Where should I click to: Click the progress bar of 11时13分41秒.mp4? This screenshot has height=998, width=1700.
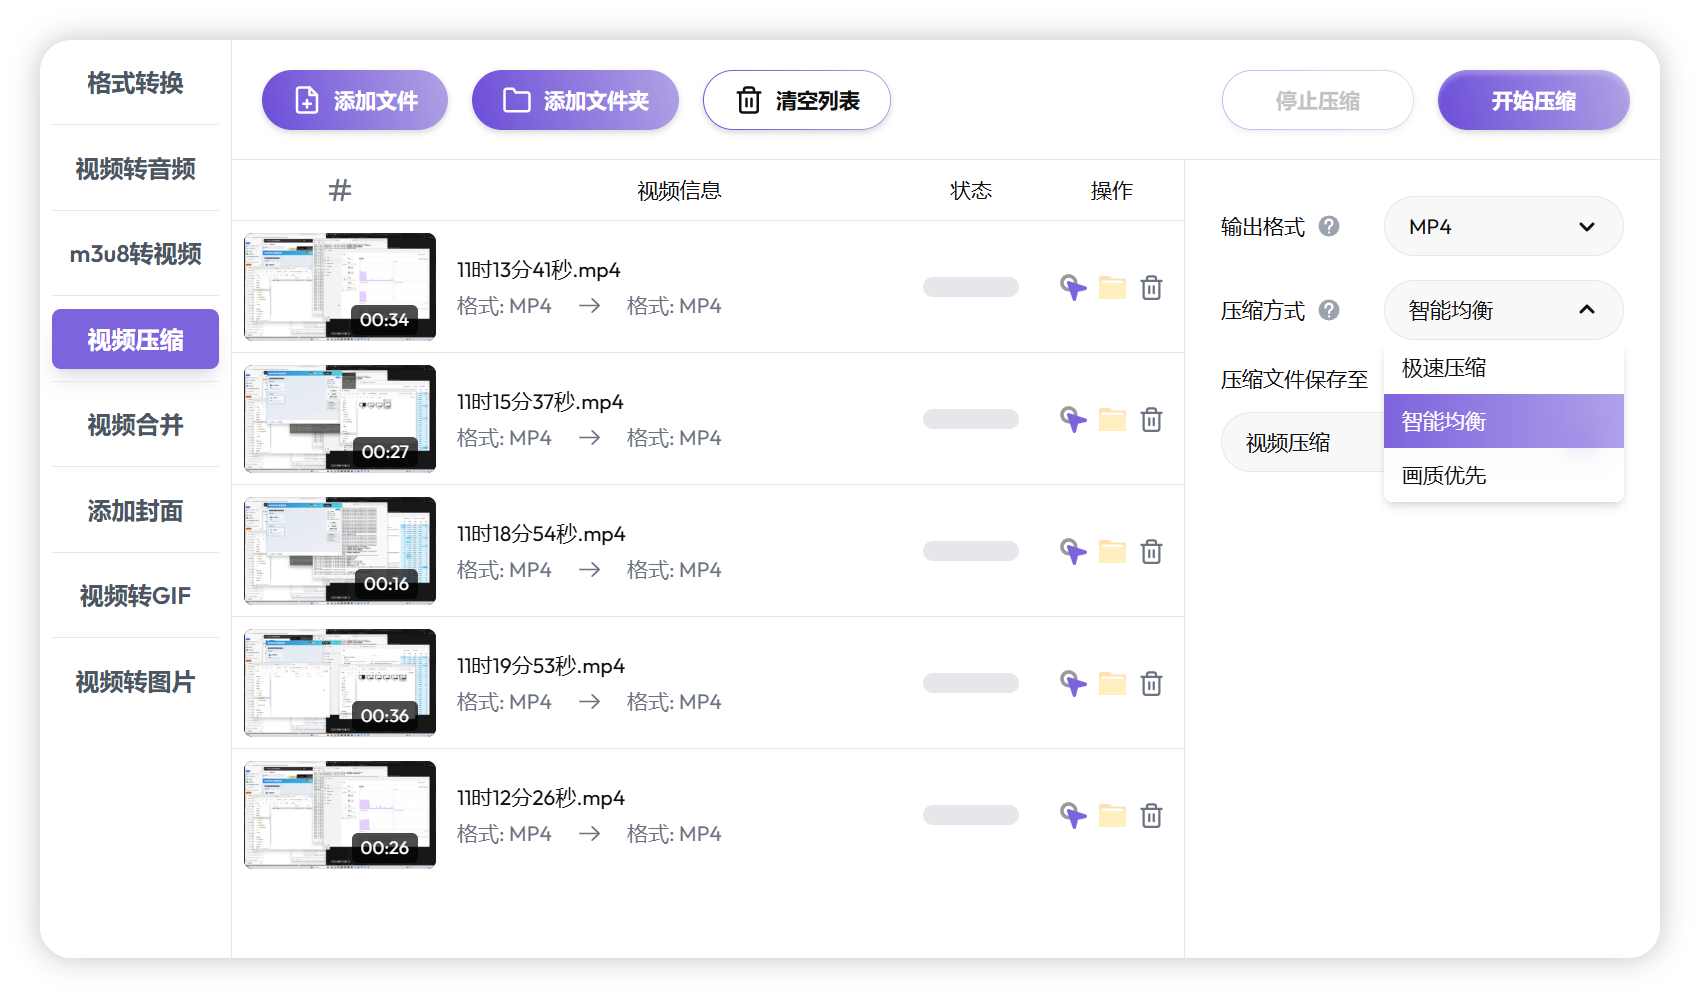[x=970, y=287]
